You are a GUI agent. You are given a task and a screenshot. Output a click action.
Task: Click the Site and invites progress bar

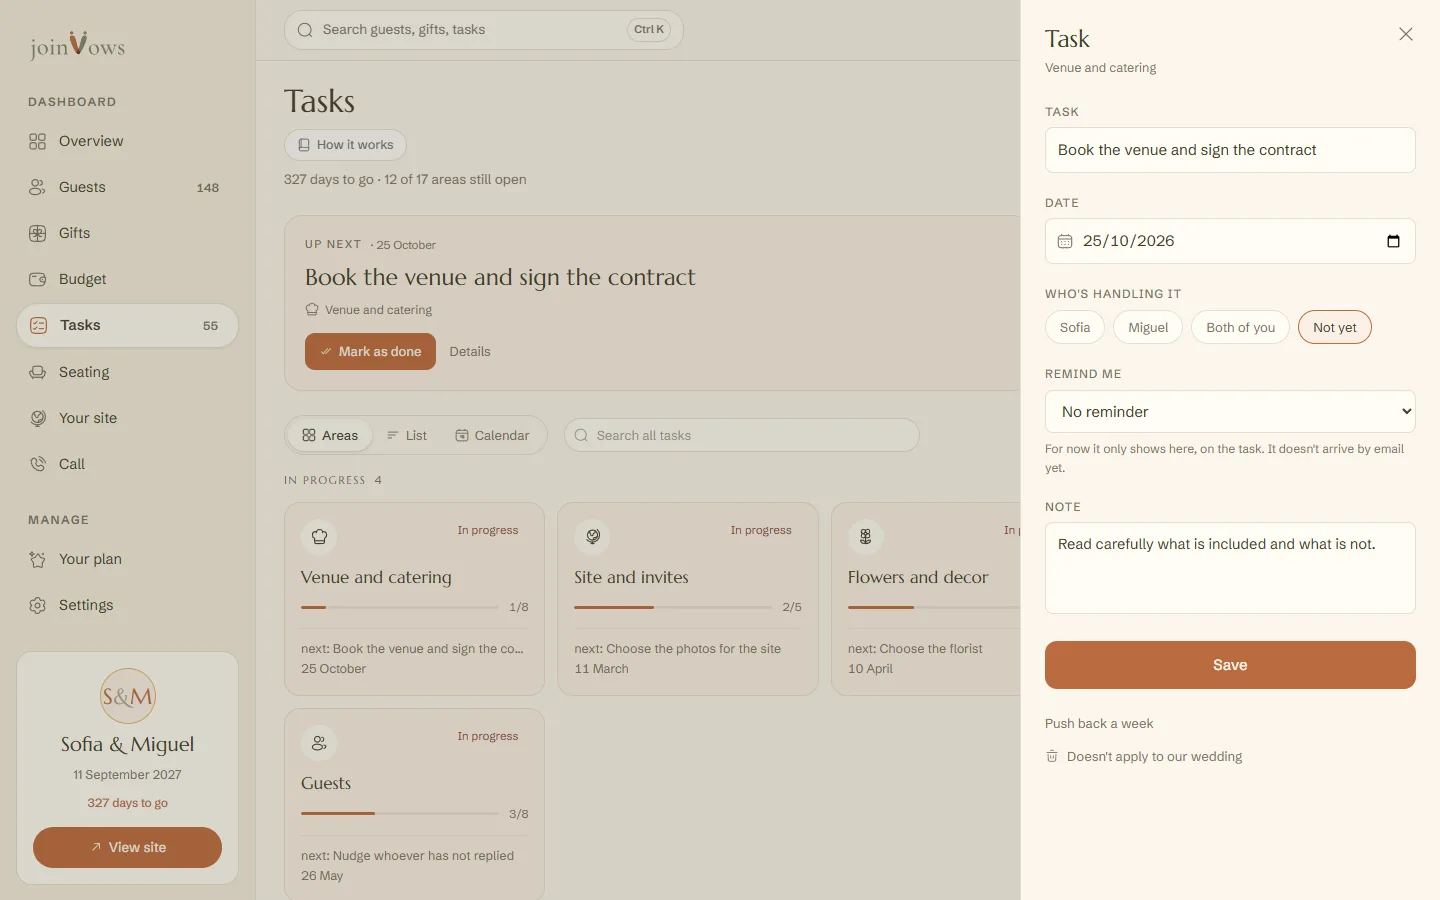pyautogui.click(x=673, y=607)
